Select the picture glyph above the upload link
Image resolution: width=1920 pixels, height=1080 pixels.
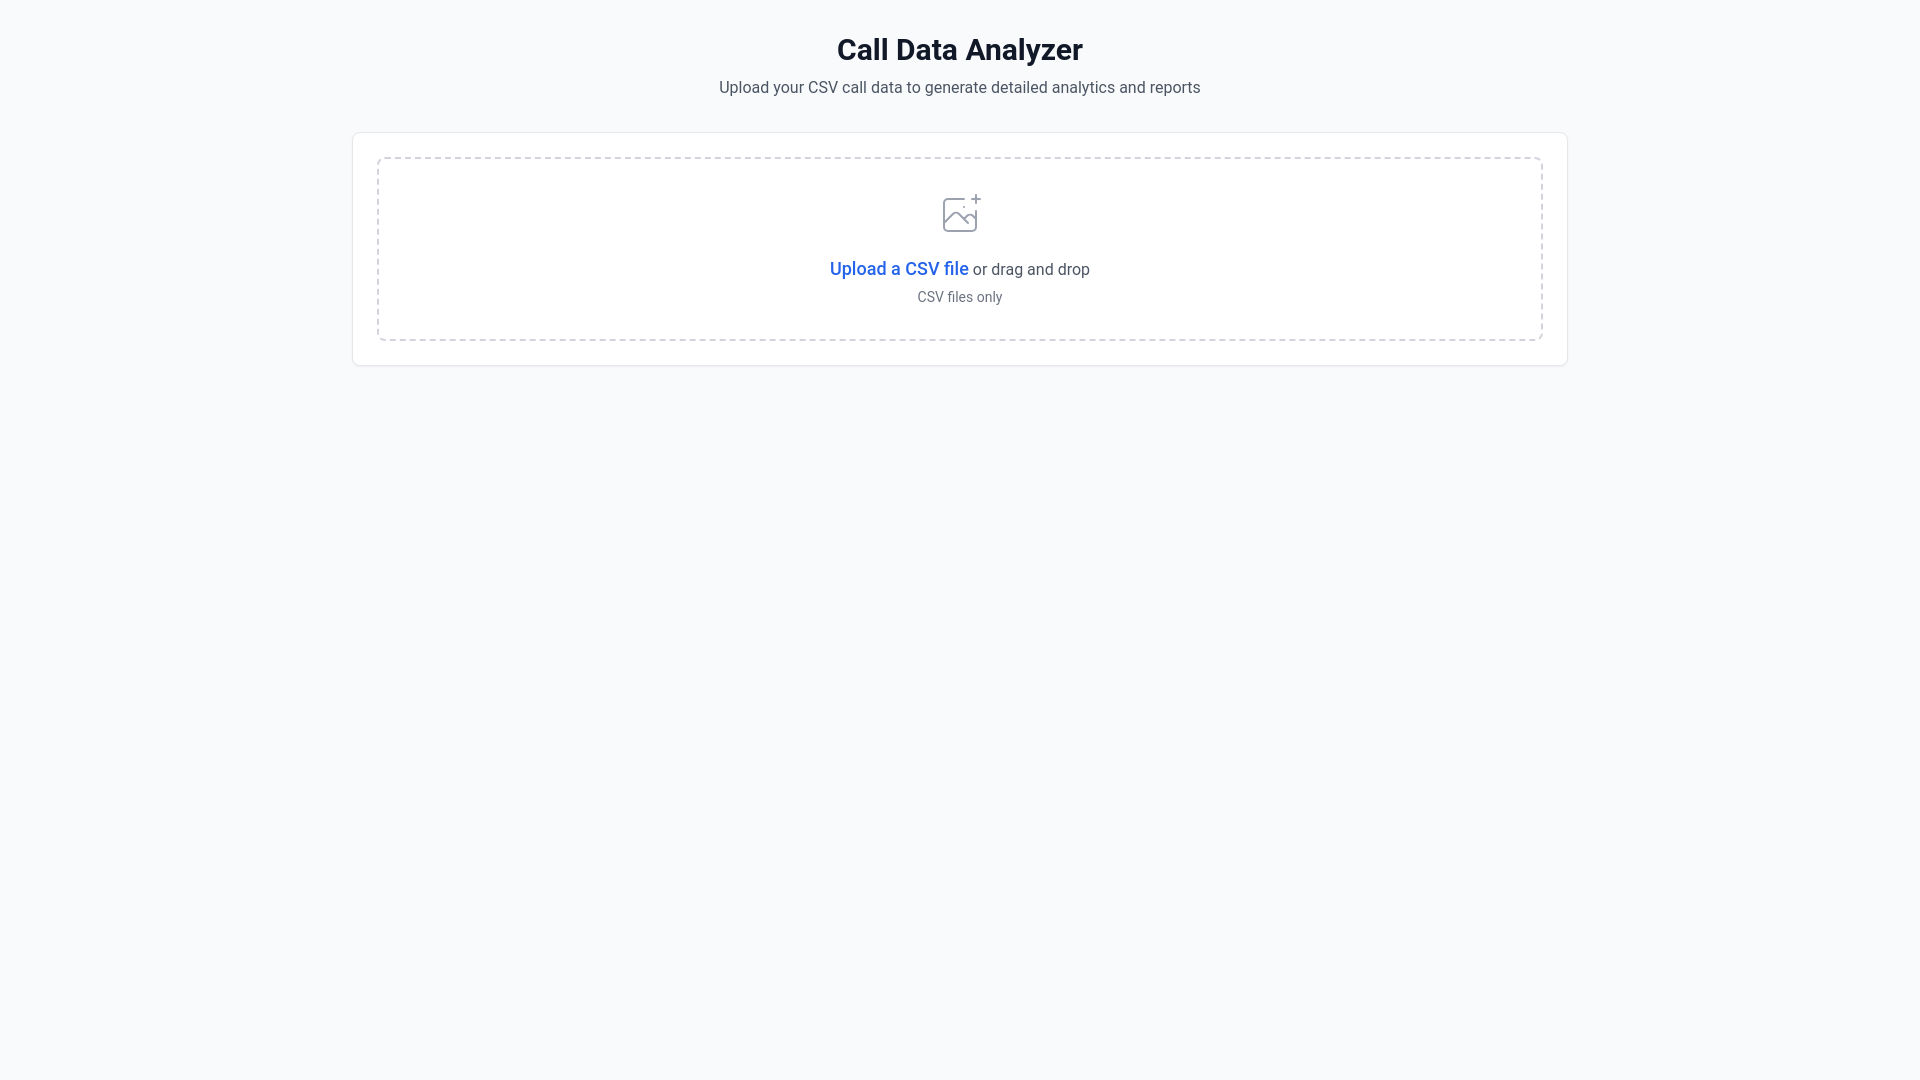coord(959,215)
